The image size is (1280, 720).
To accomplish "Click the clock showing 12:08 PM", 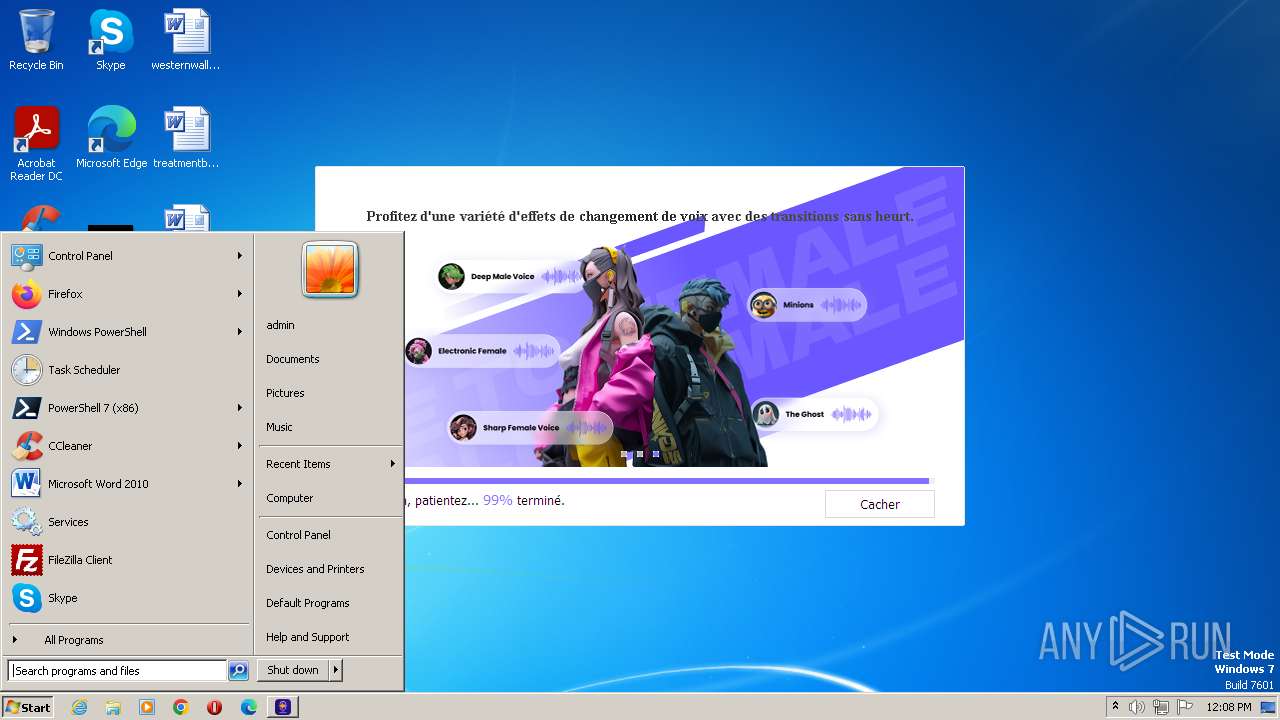I will [1229, 707].
